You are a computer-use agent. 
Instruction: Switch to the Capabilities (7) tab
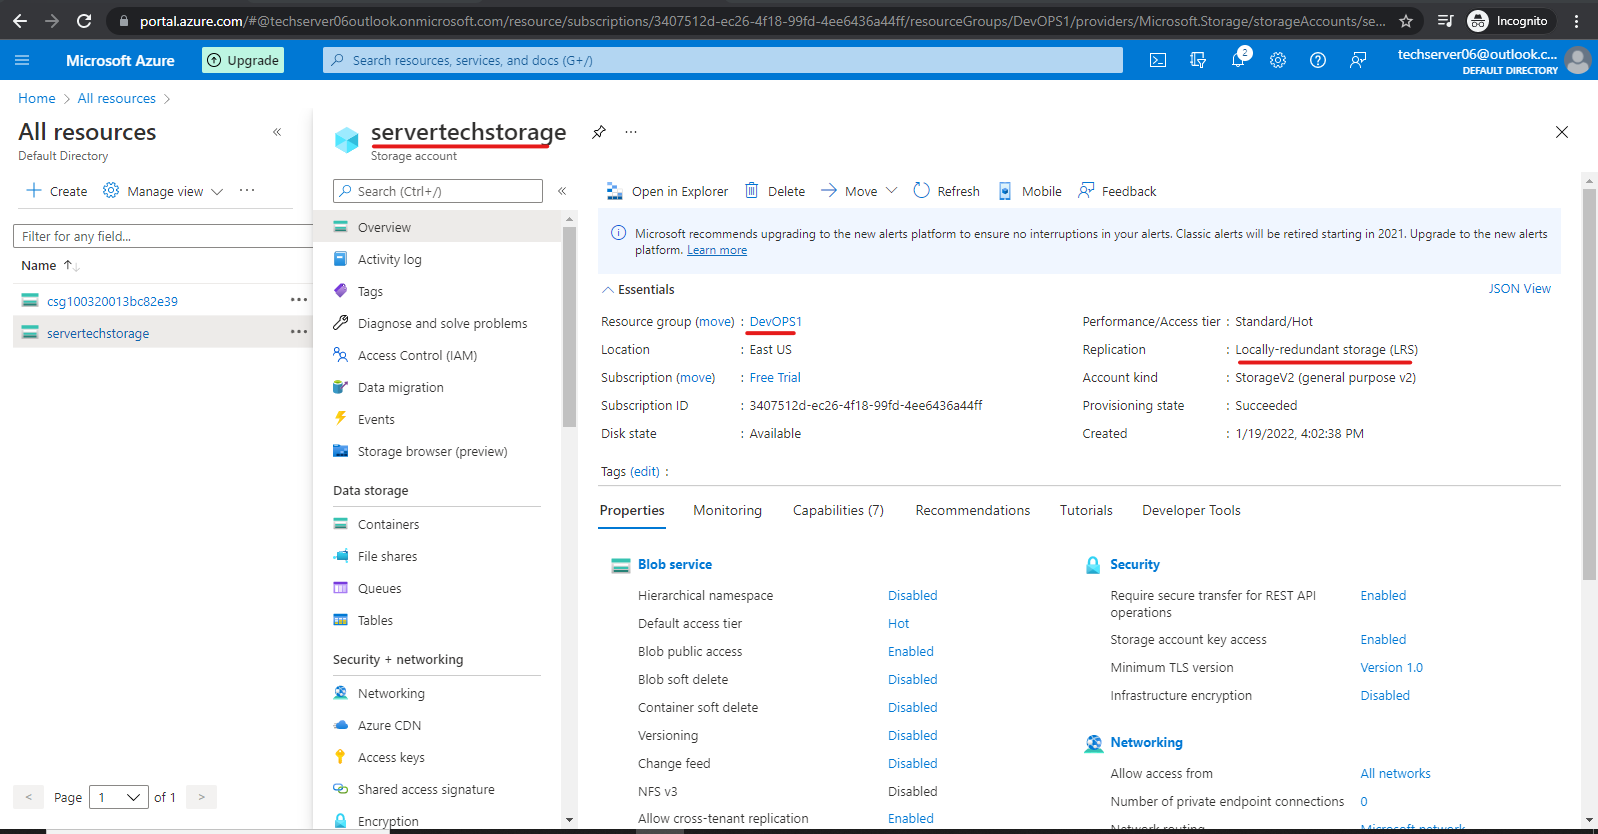pyautogui.click(x=838, y=510)
